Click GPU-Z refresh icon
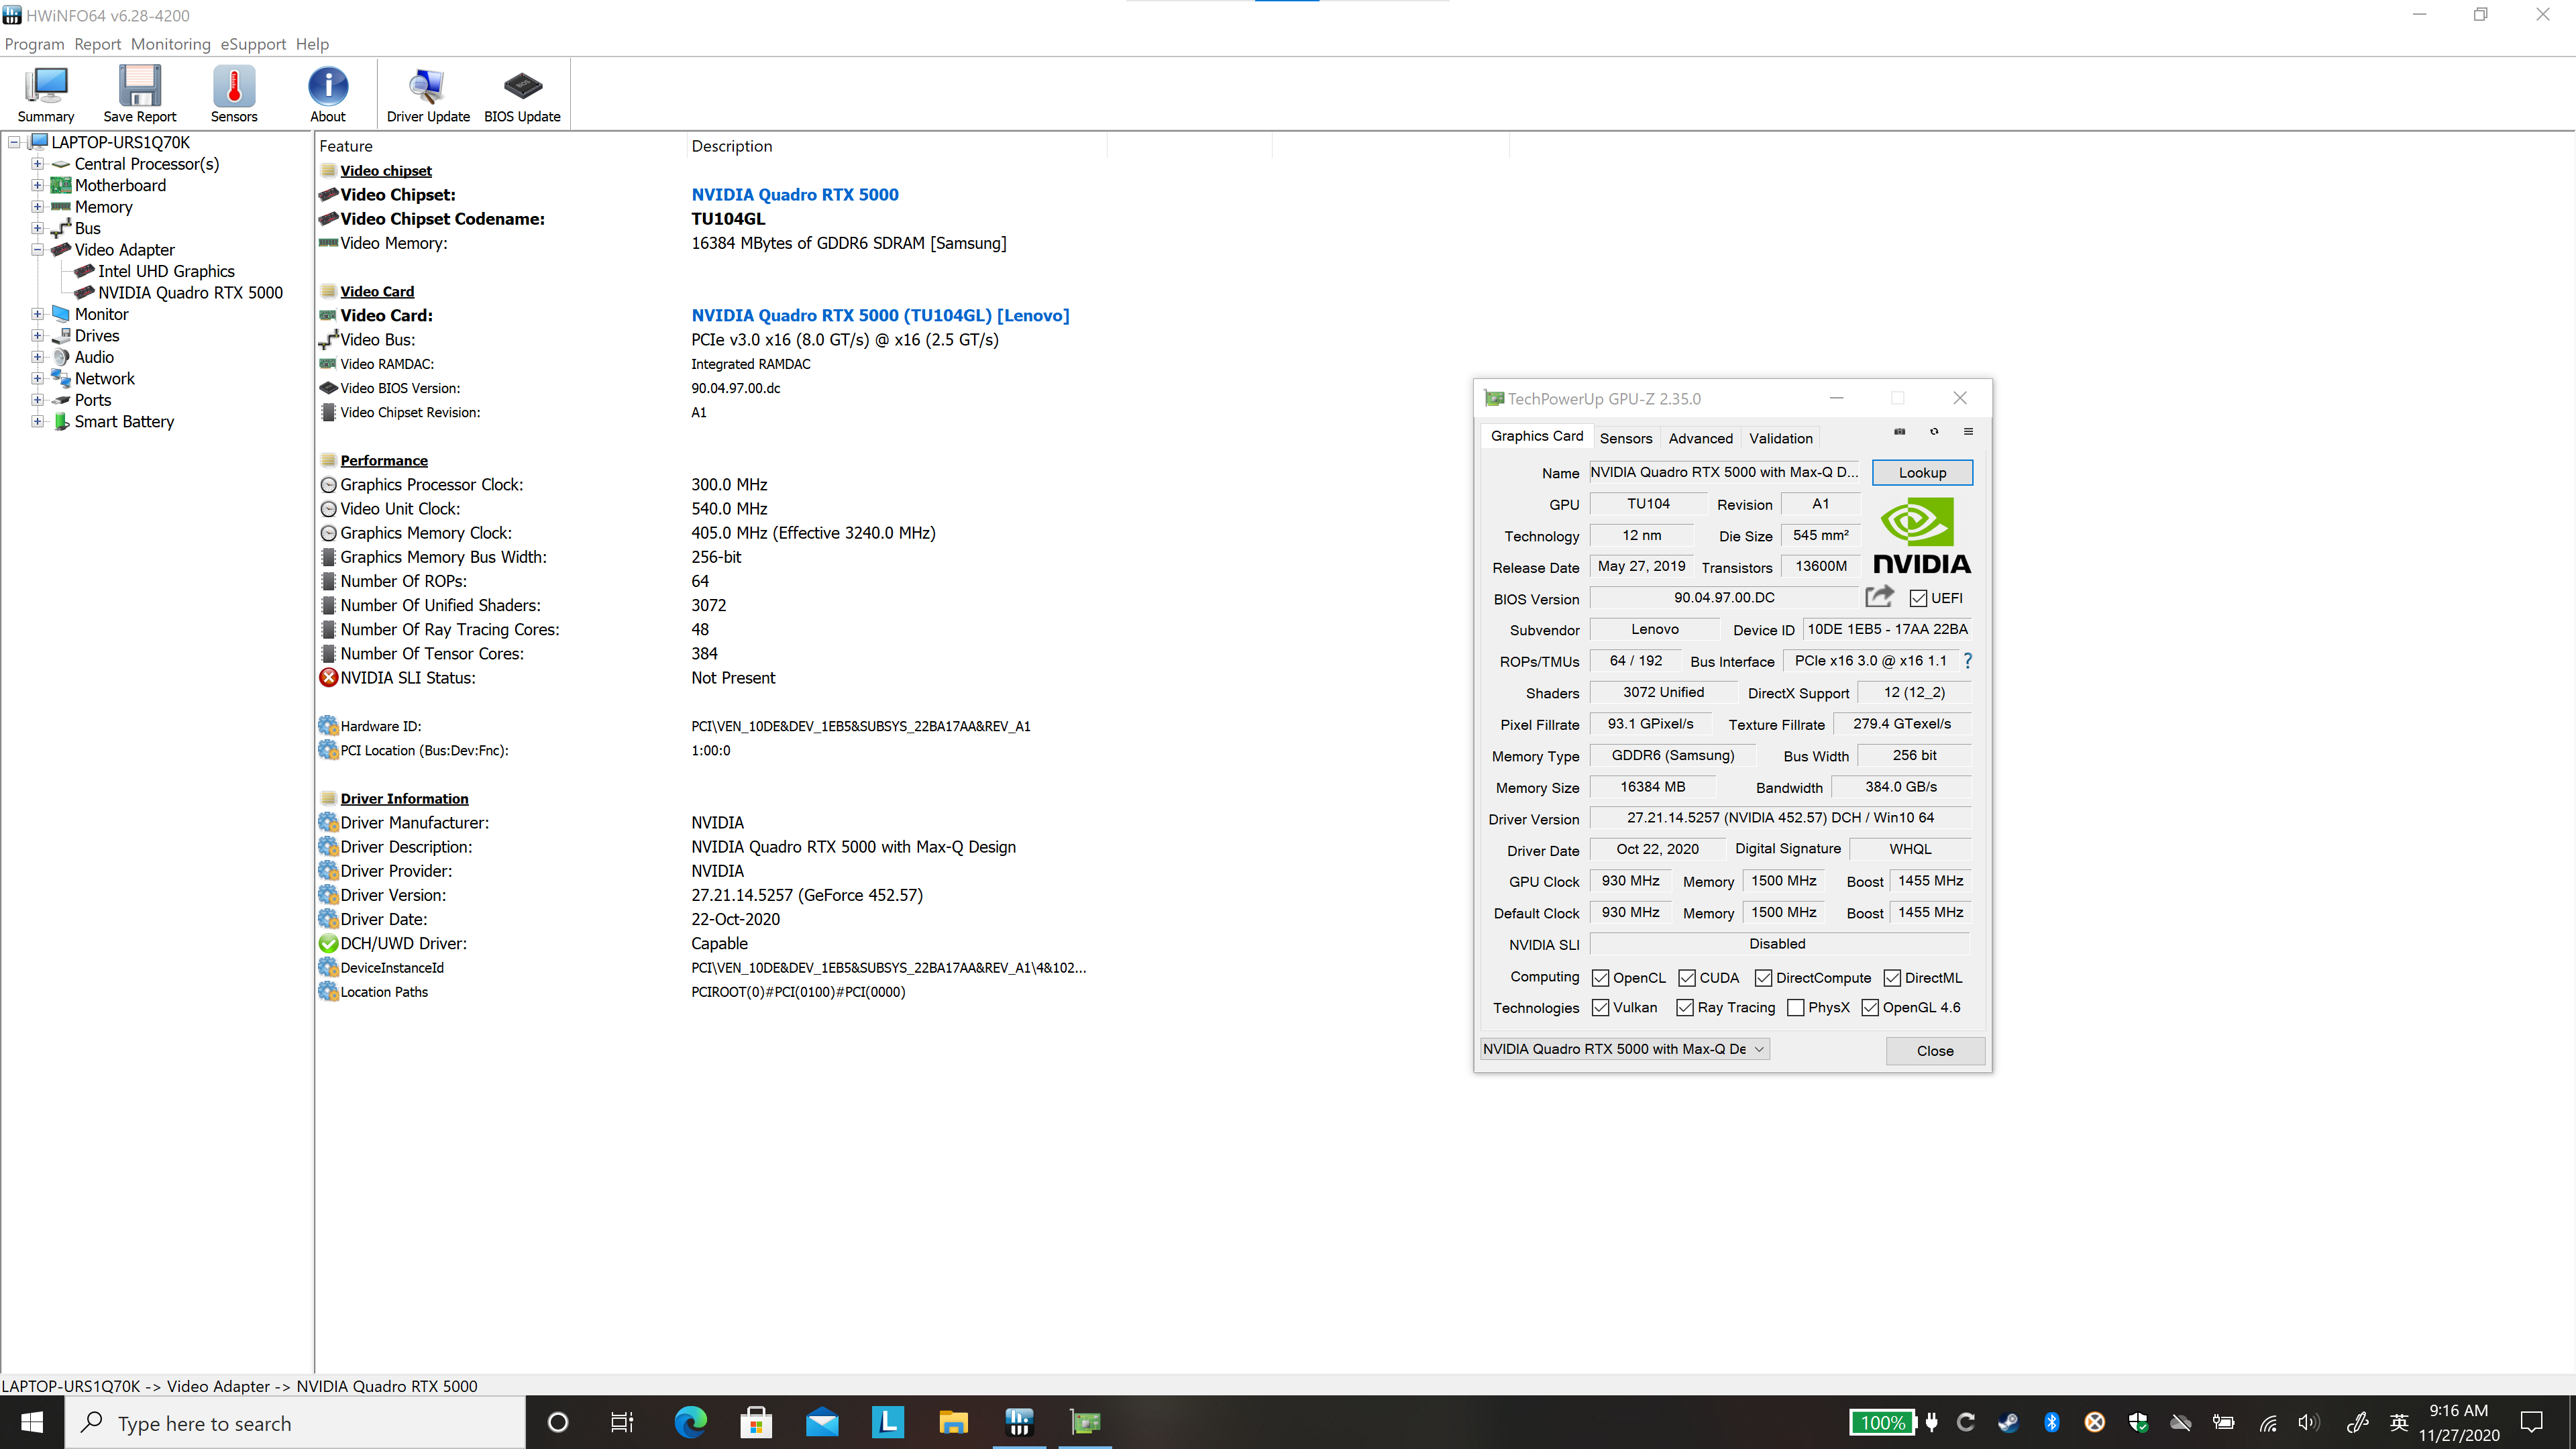The height and width of the screenshot is (1449, 2576). click(x=1934, y=431)
